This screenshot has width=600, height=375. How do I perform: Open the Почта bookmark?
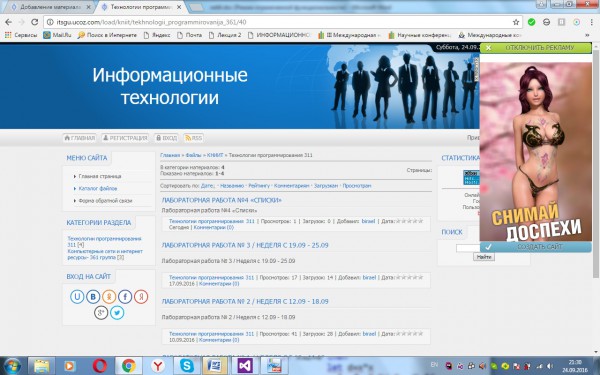pos(189,35)
